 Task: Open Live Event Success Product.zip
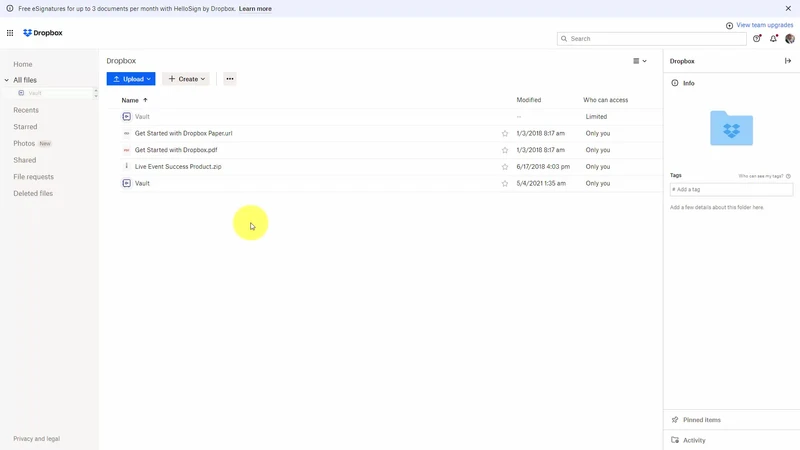[x=178, y=167]
